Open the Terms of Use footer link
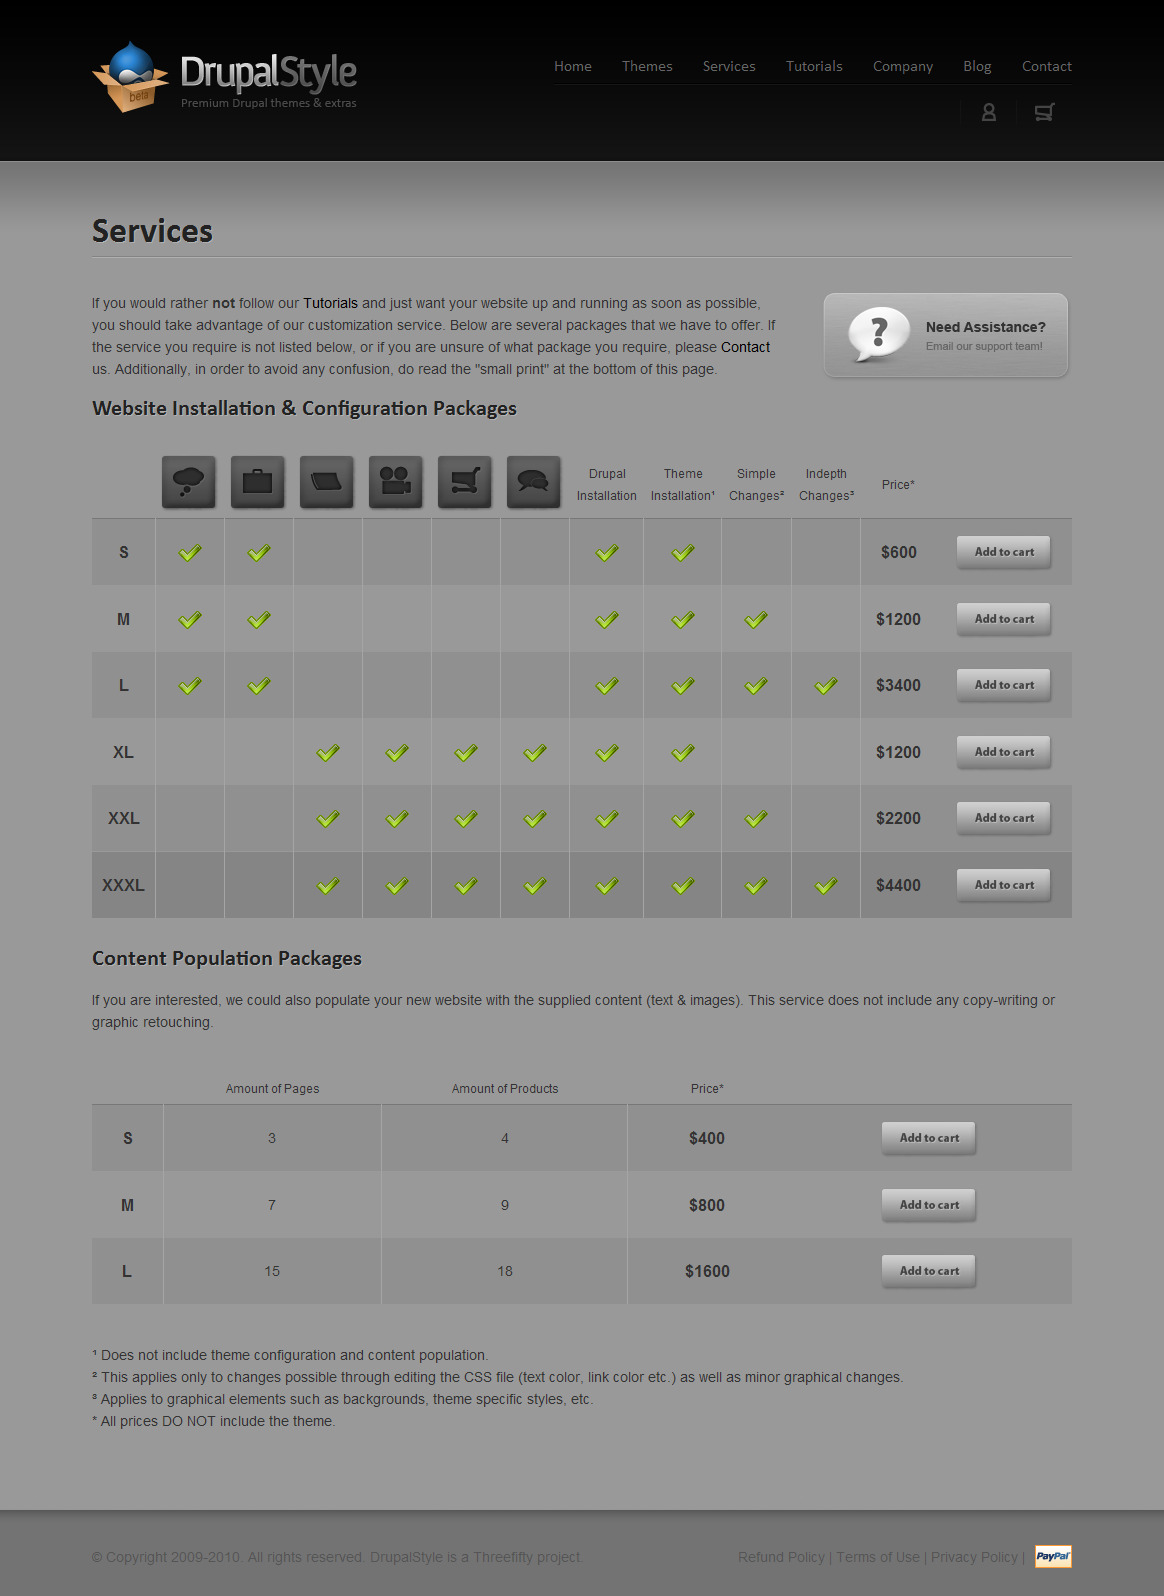This screenshot has height=1596, width=1164. (x=878, y=1557)
